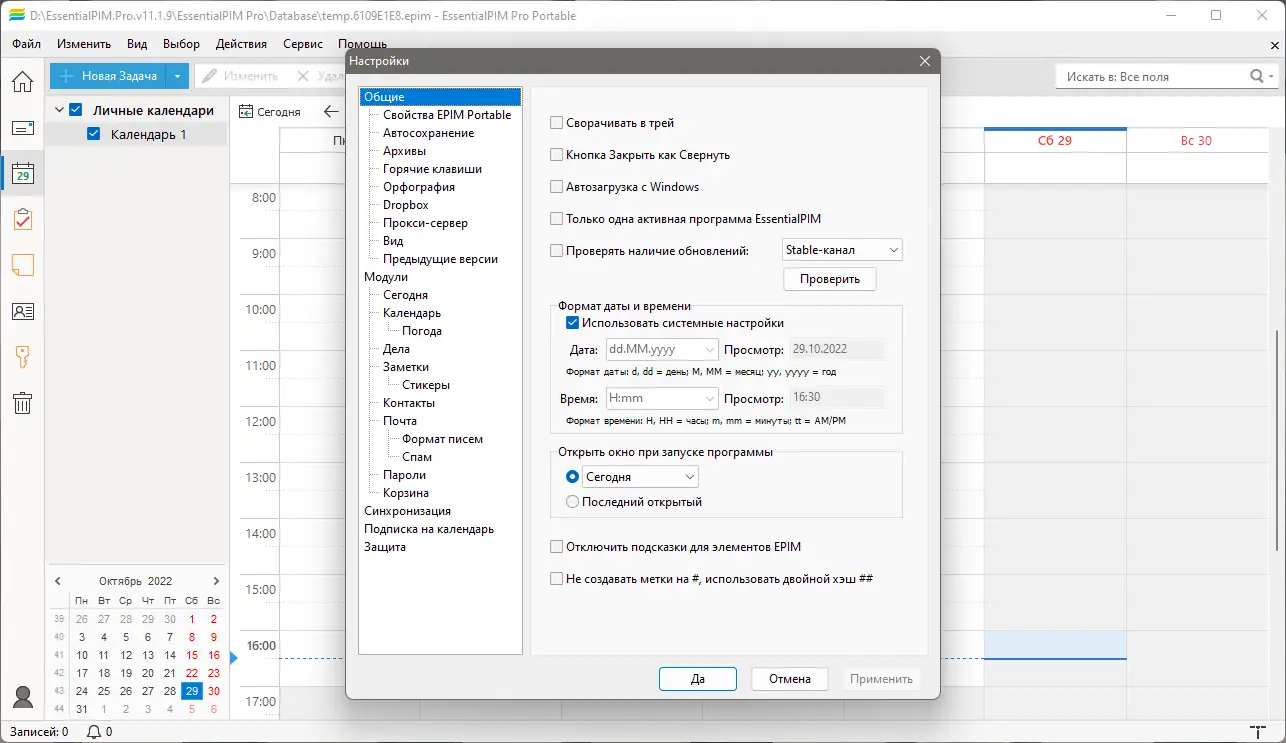Select Свойства EPIM Portable settings page
The height and width of the screenshot is (743, 1286).
coord(447,115)
